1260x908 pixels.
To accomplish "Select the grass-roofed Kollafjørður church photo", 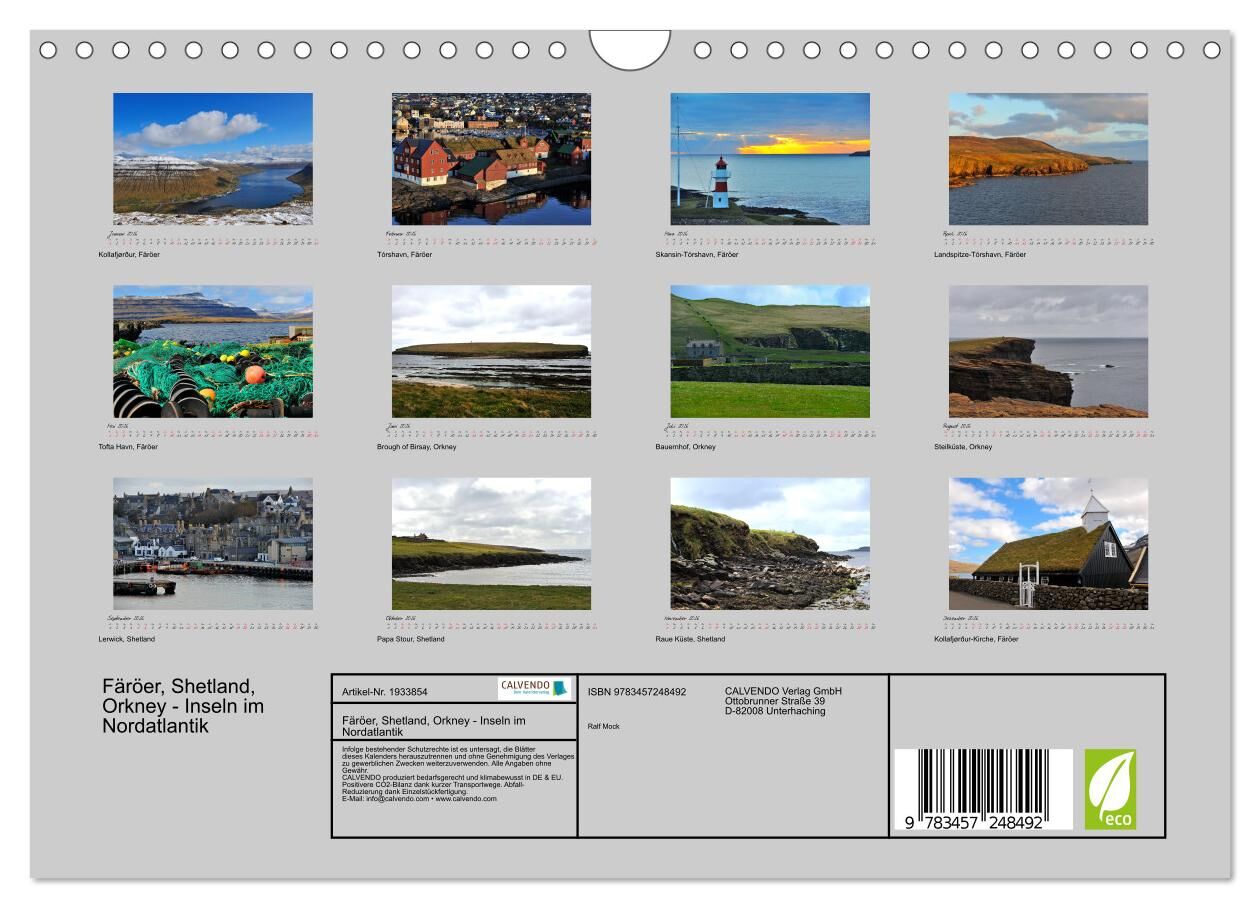I will (1048, 543).
